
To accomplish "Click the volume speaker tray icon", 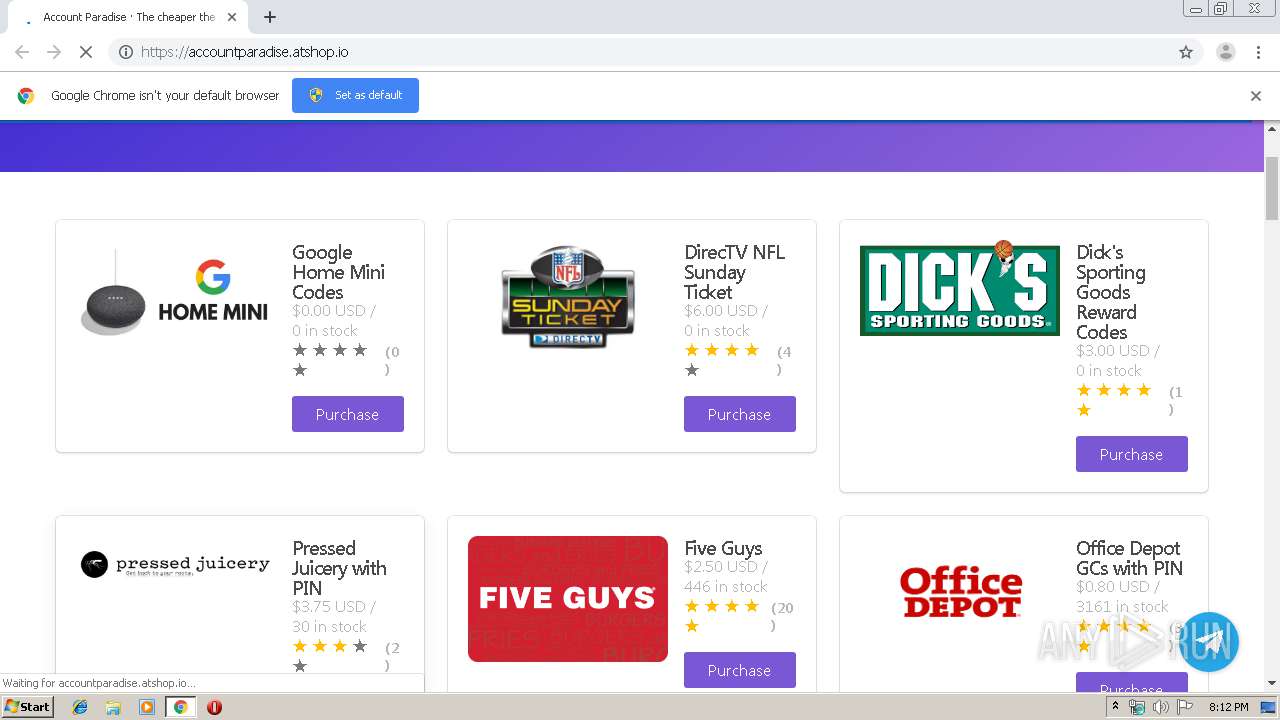I will pos(1160,707).
